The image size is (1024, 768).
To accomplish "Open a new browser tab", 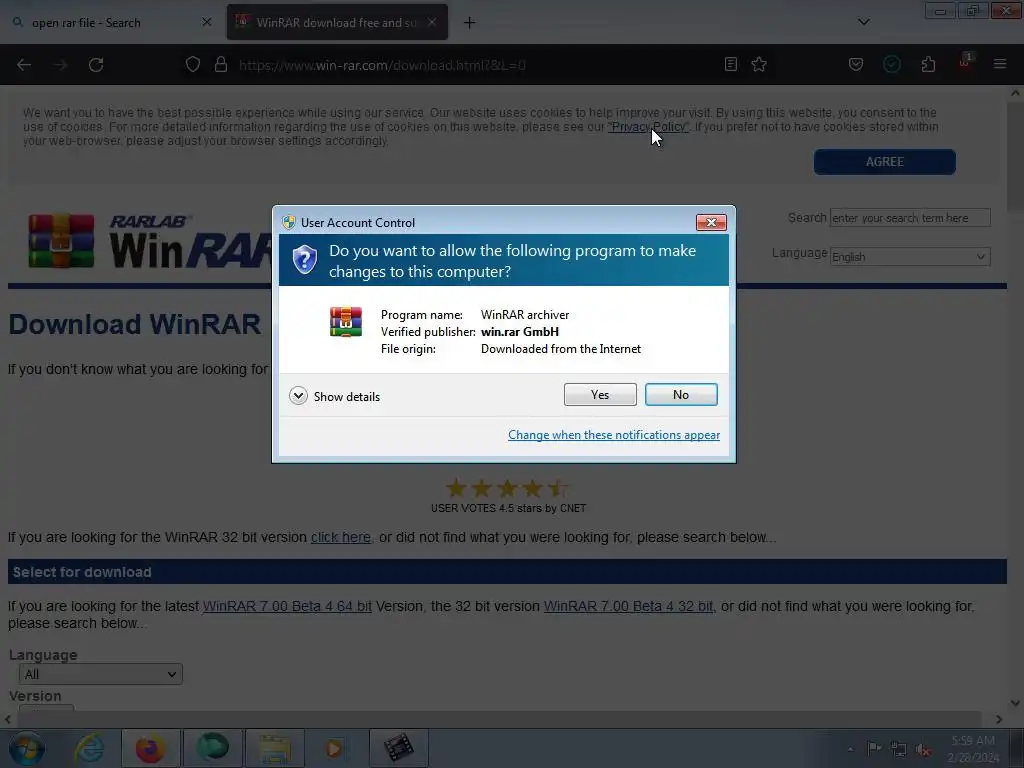I will [469, 23].
